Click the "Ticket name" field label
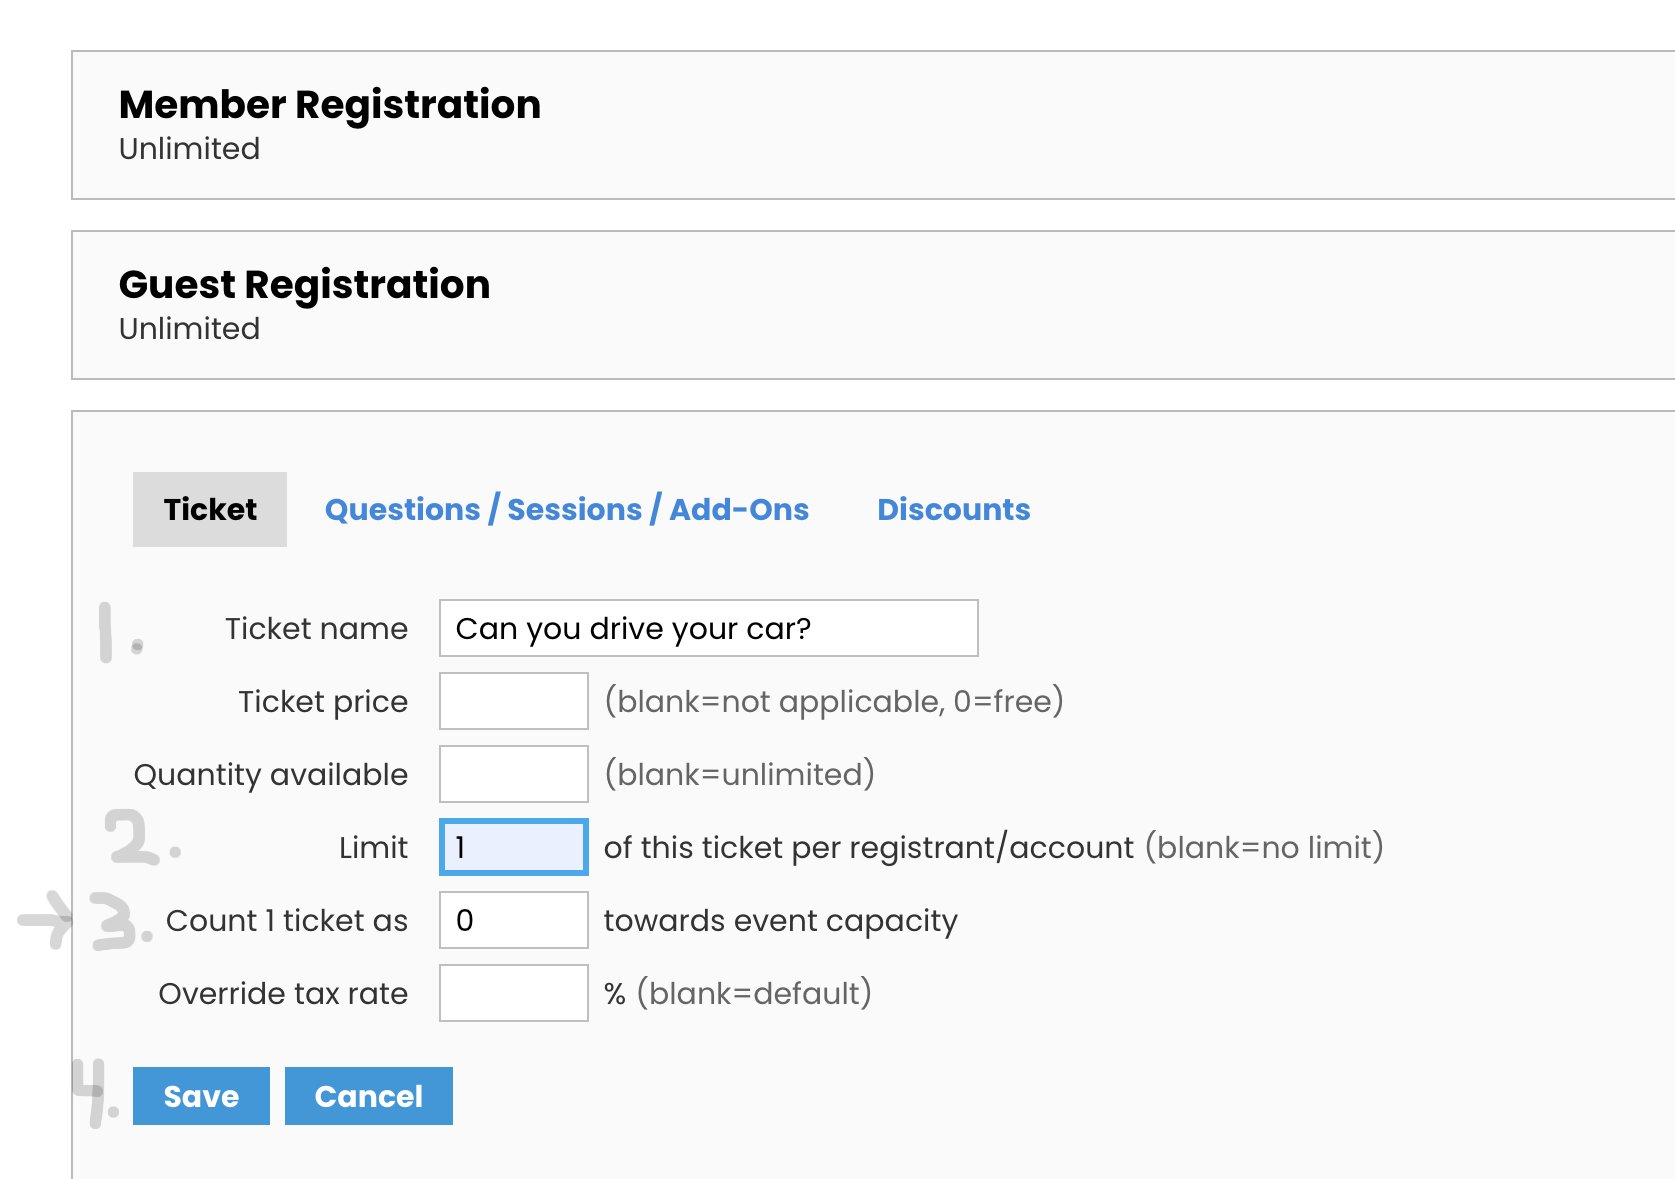Viewport: 1675px width, 1179px height. (316, 628)
